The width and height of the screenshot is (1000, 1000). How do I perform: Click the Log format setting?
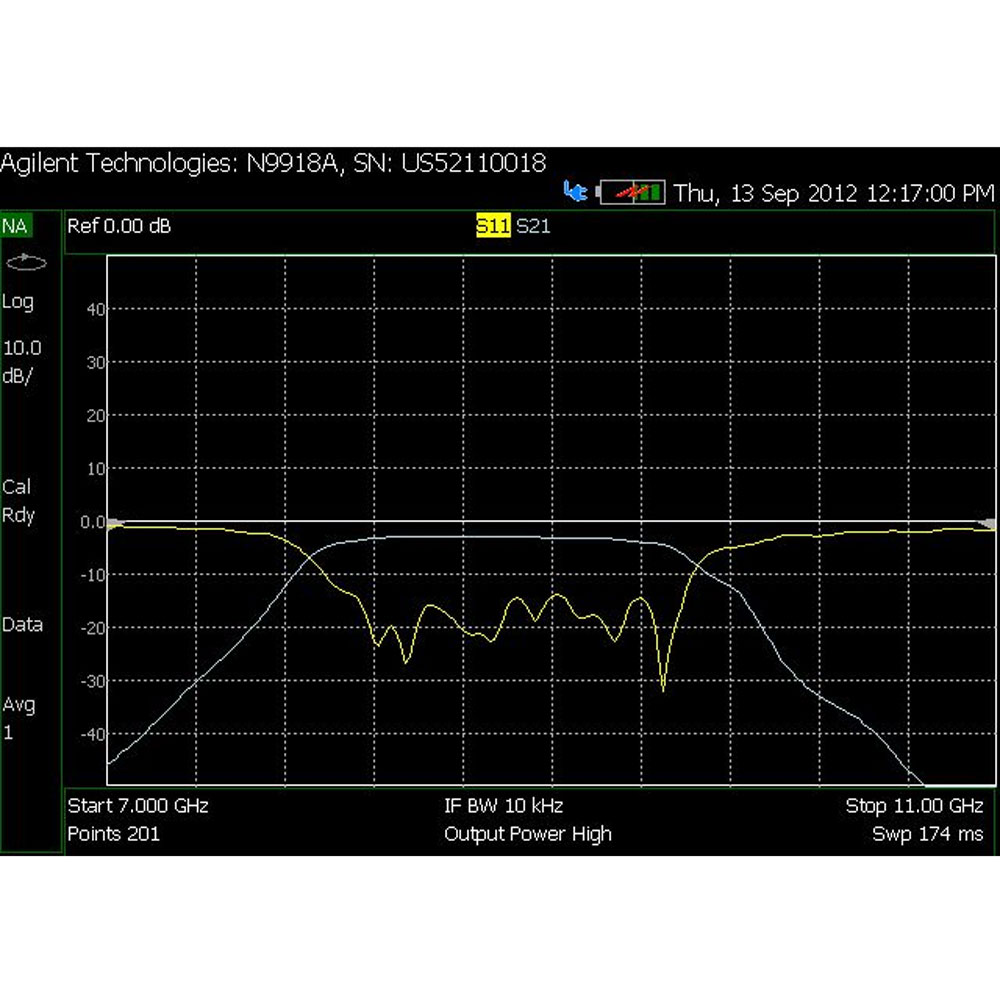click(x=18, y=302)
